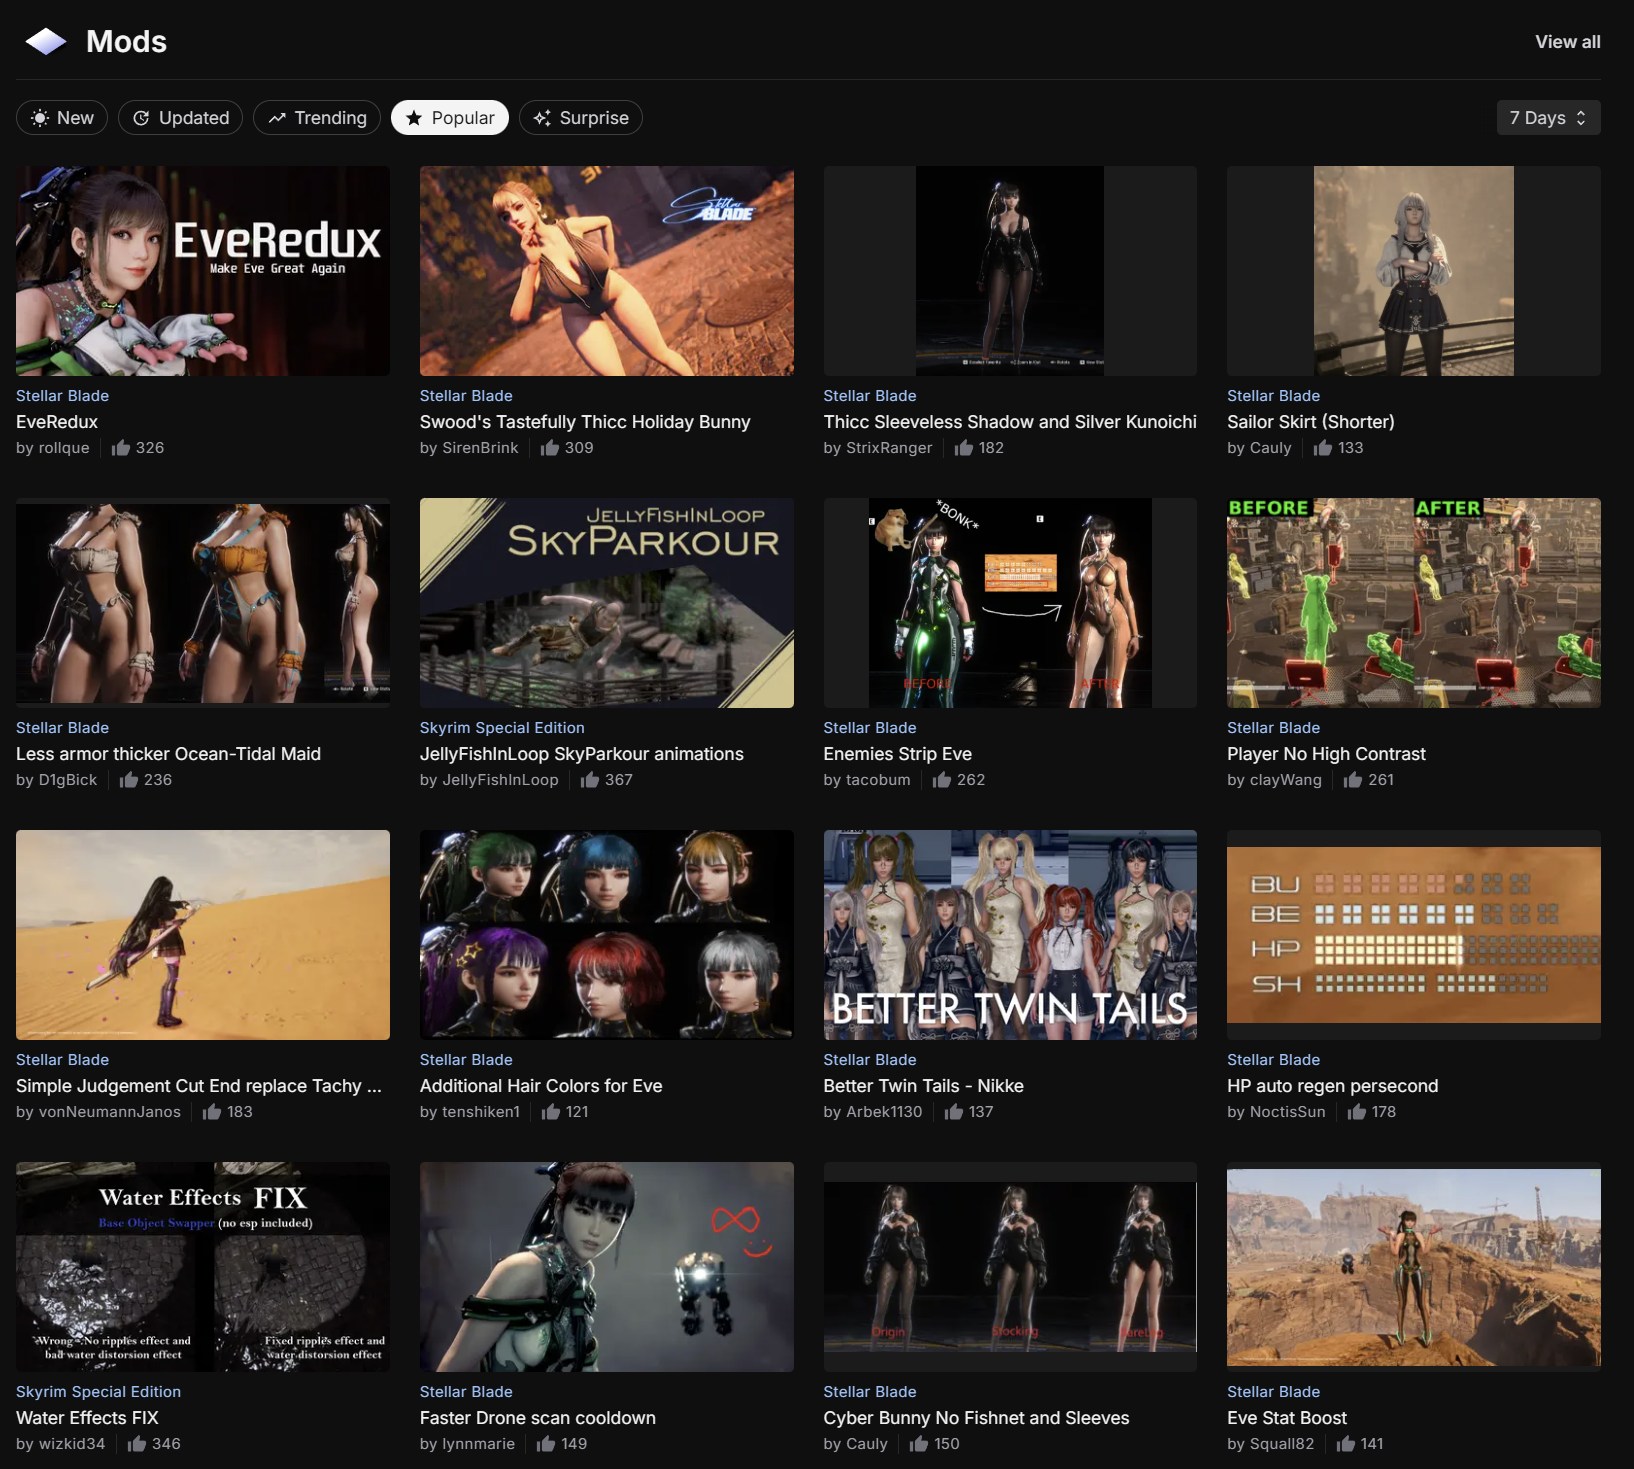Click the thumbs-up icon on Swood's Holiday Bunny
The width and height of the screenshot is (1634, 1469).
(x=550, y=448)
